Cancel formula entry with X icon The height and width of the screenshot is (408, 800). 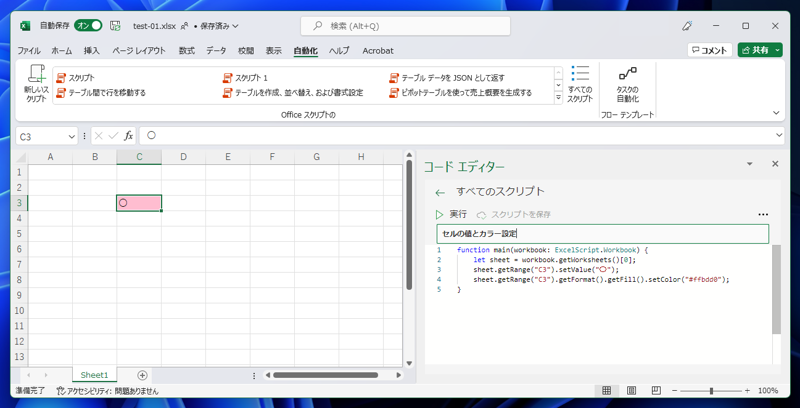pyautogui.click(x=98, y=136)
